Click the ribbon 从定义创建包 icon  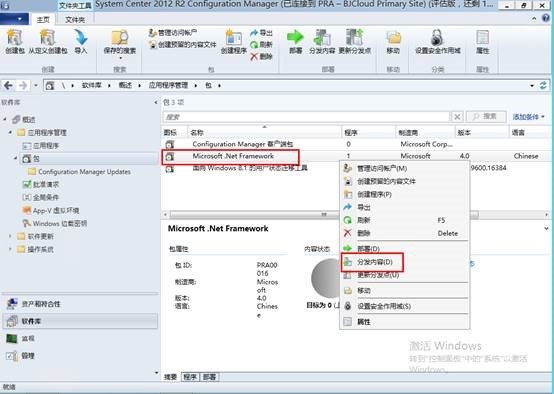click(47, 37)
